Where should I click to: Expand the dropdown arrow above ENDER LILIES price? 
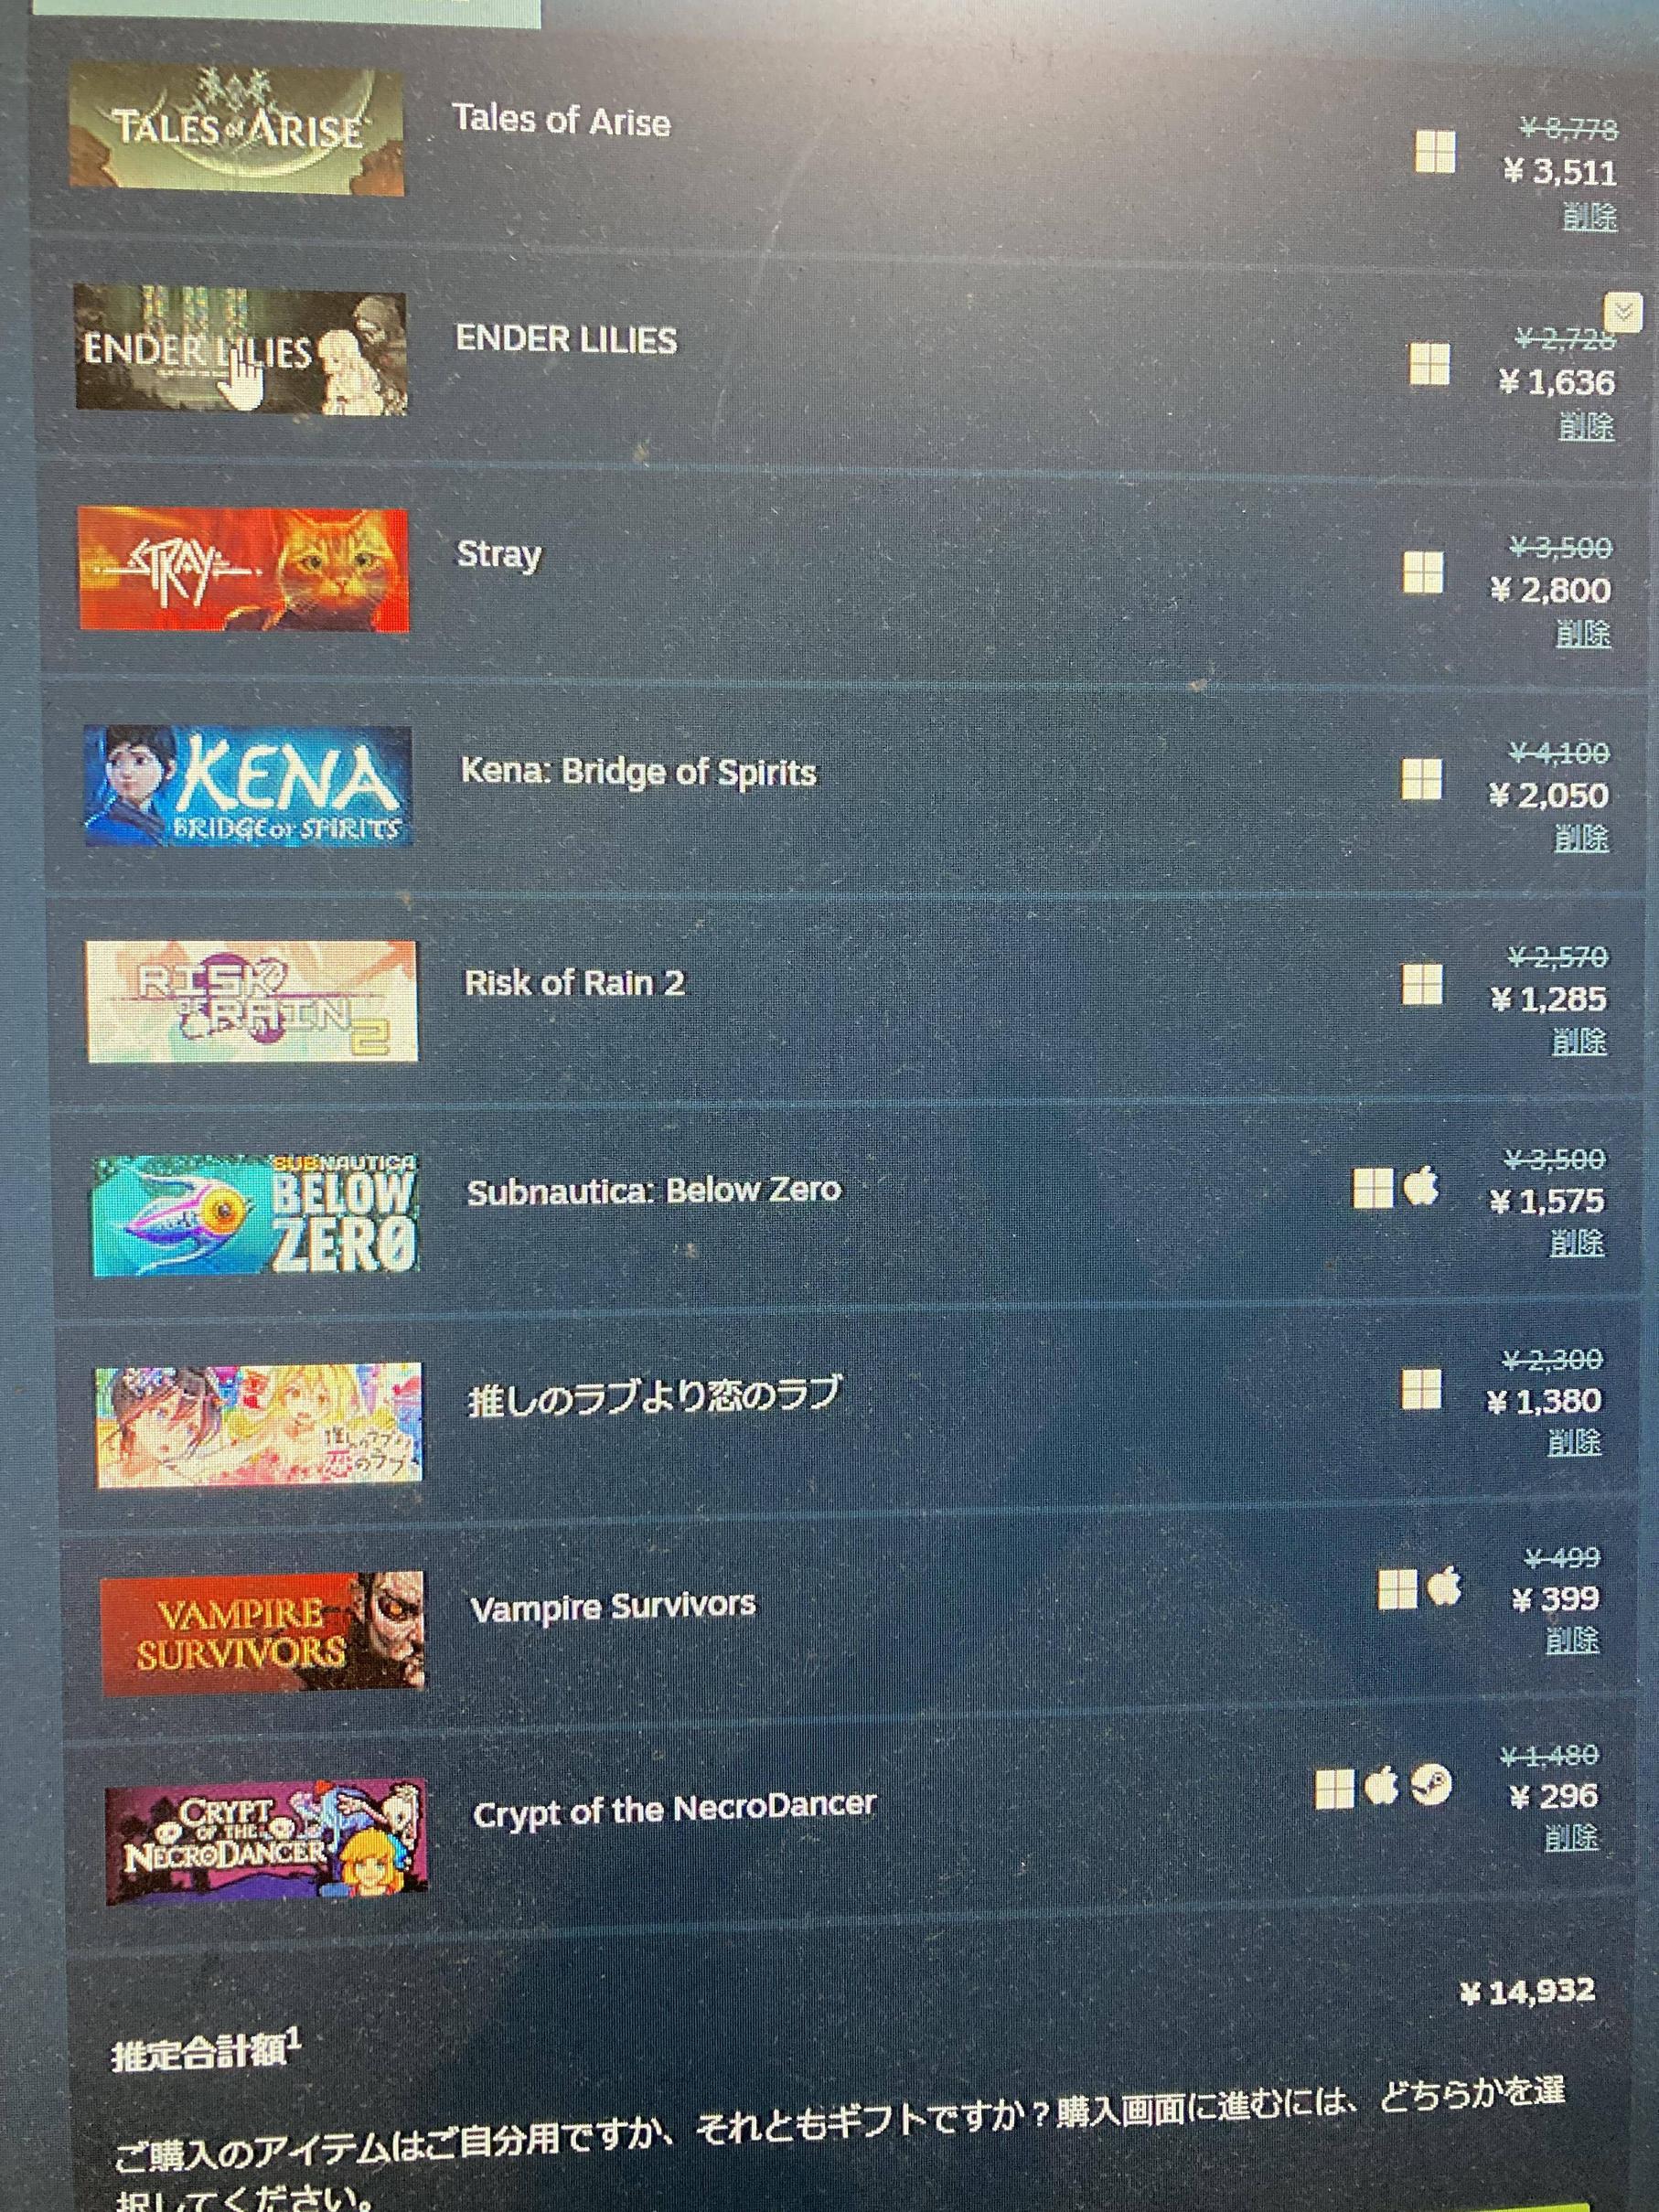coord(1624,311)
